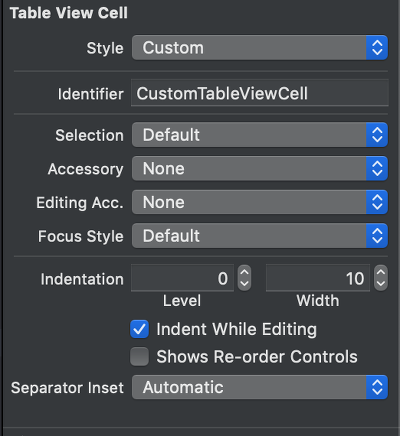Viewport: 400px width, 436px height.
Task: Increase the Indentation Level stepper
Action: pyautogui.click(x=244, y=272)
